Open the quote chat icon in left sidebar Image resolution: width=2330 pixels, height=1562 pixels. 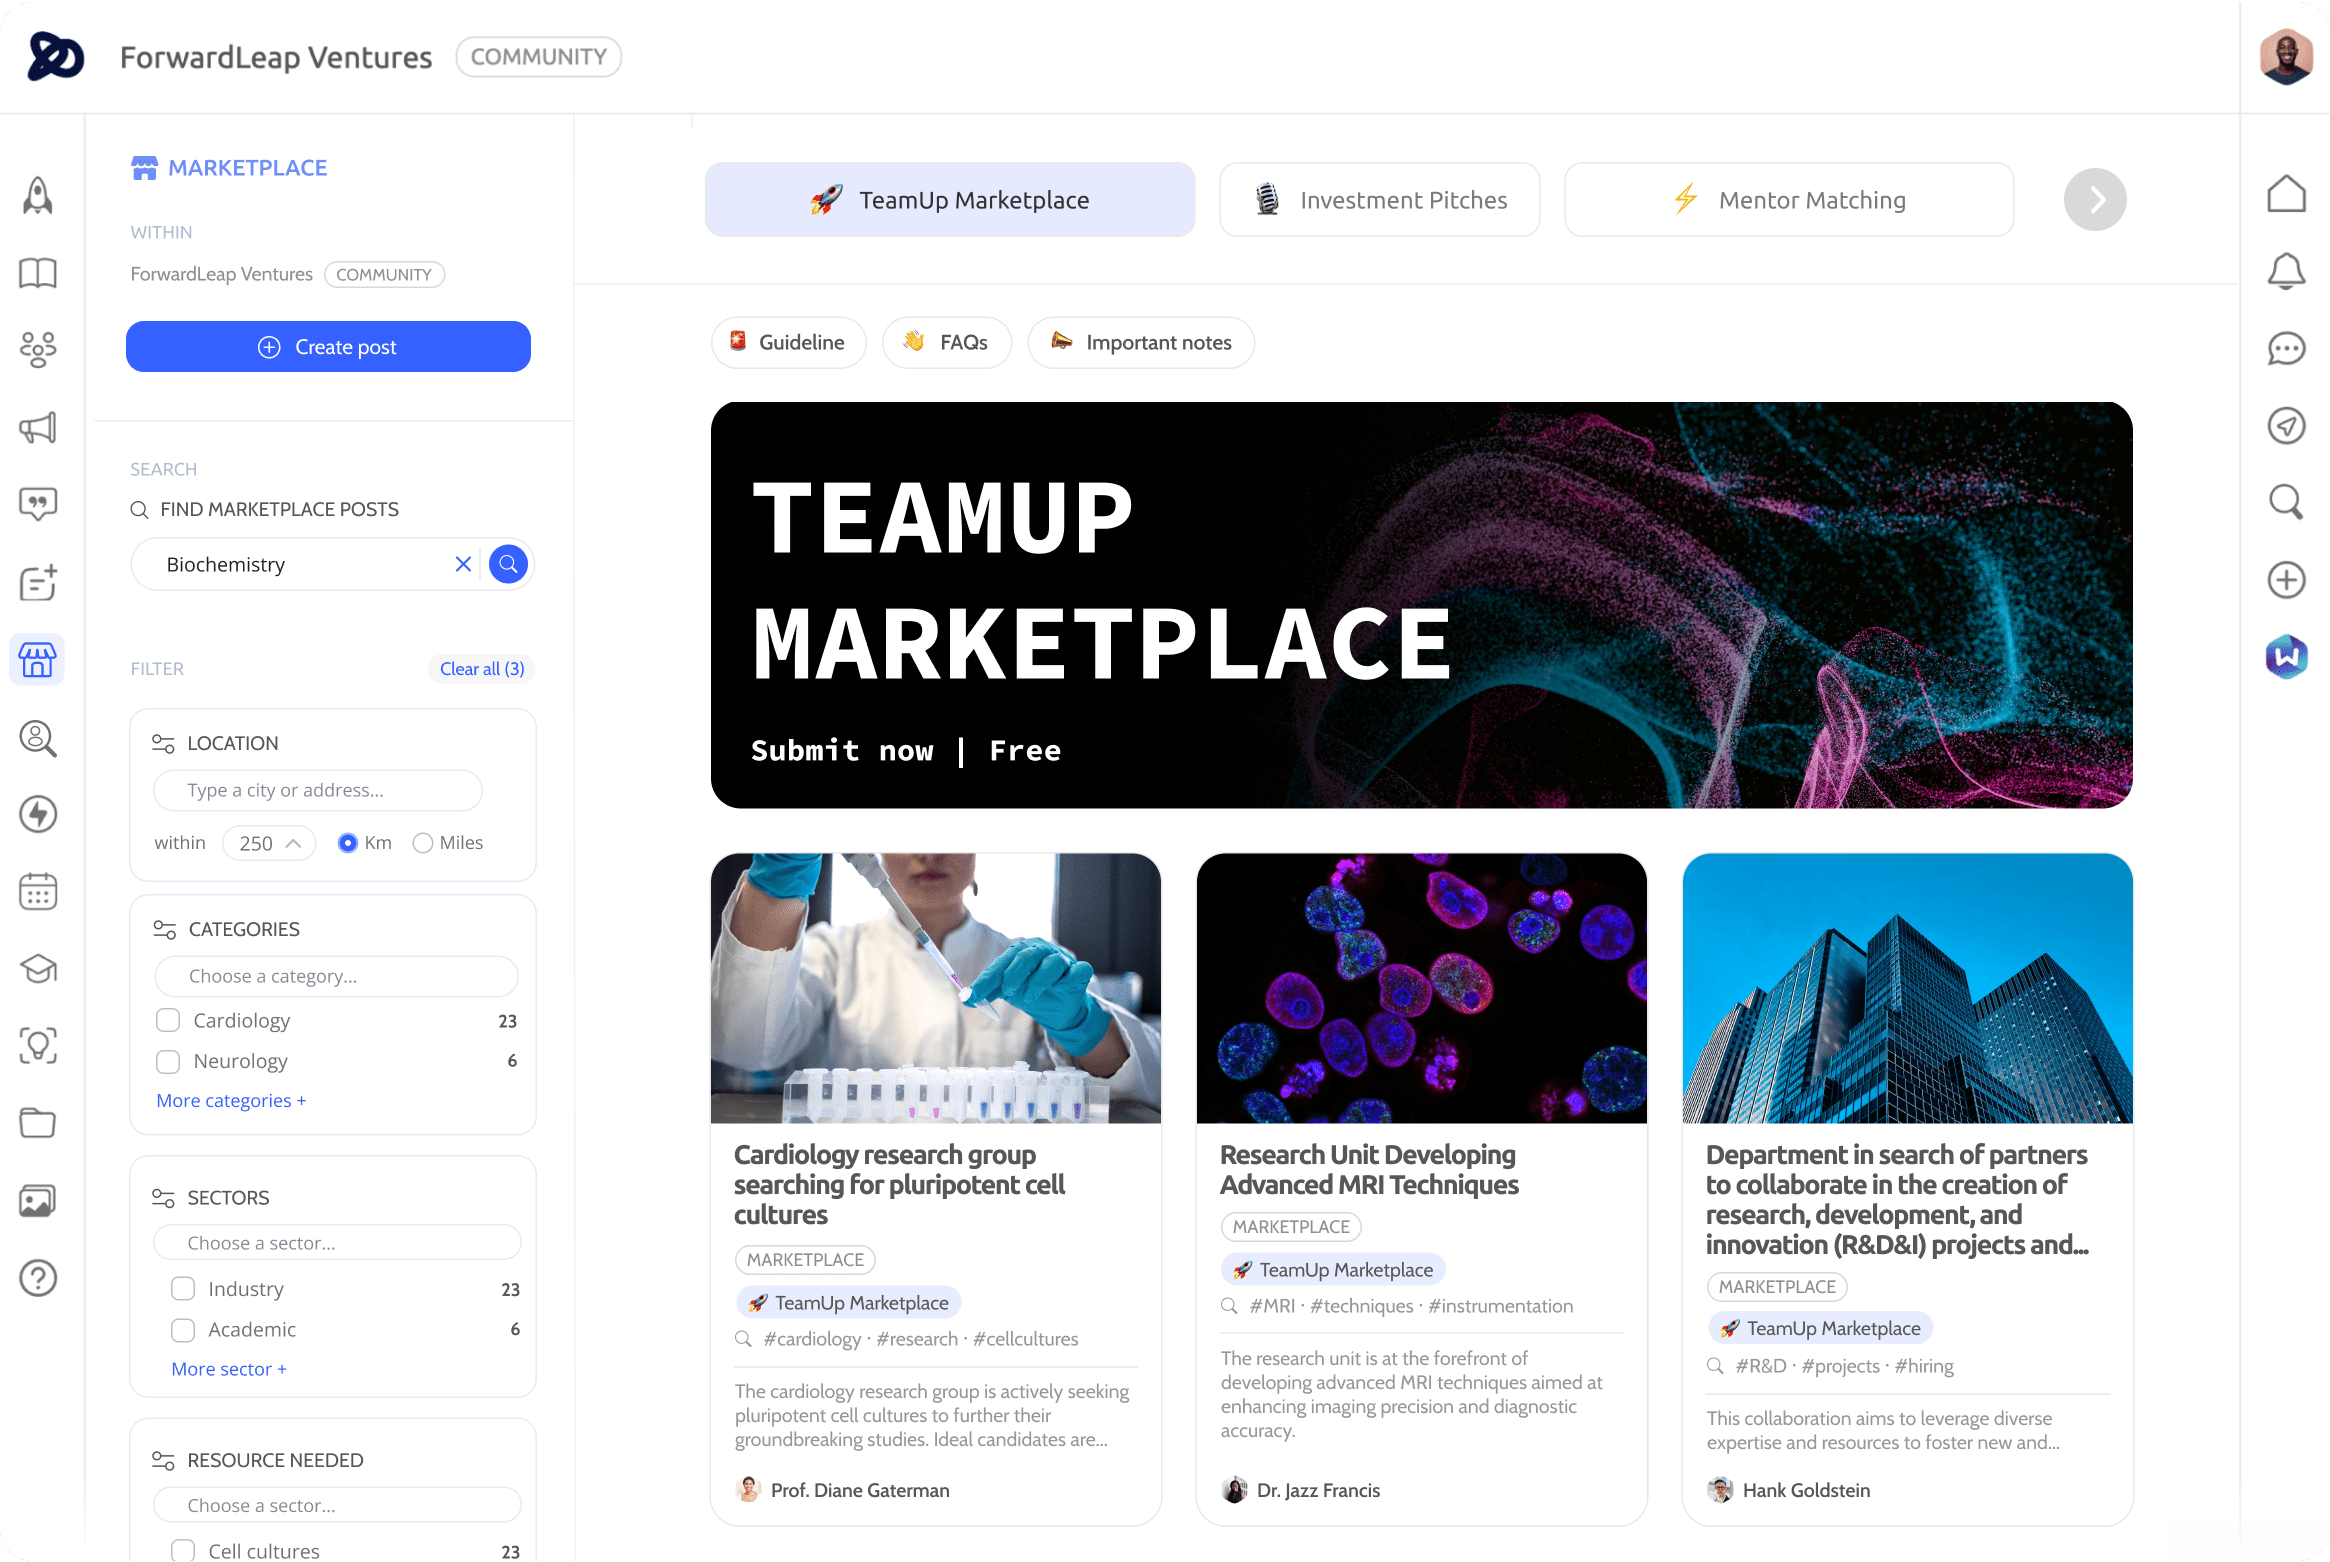(38, 504)
